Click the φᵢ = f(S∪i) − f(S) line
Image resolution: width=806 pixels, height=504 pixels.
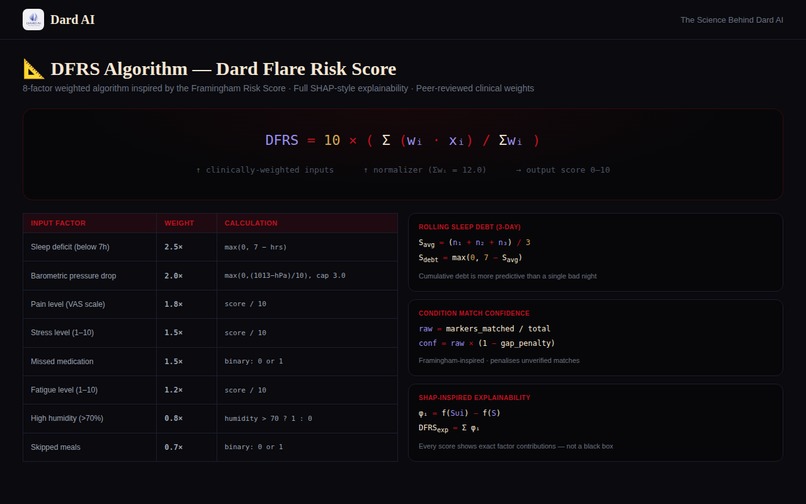coord(459,413)
